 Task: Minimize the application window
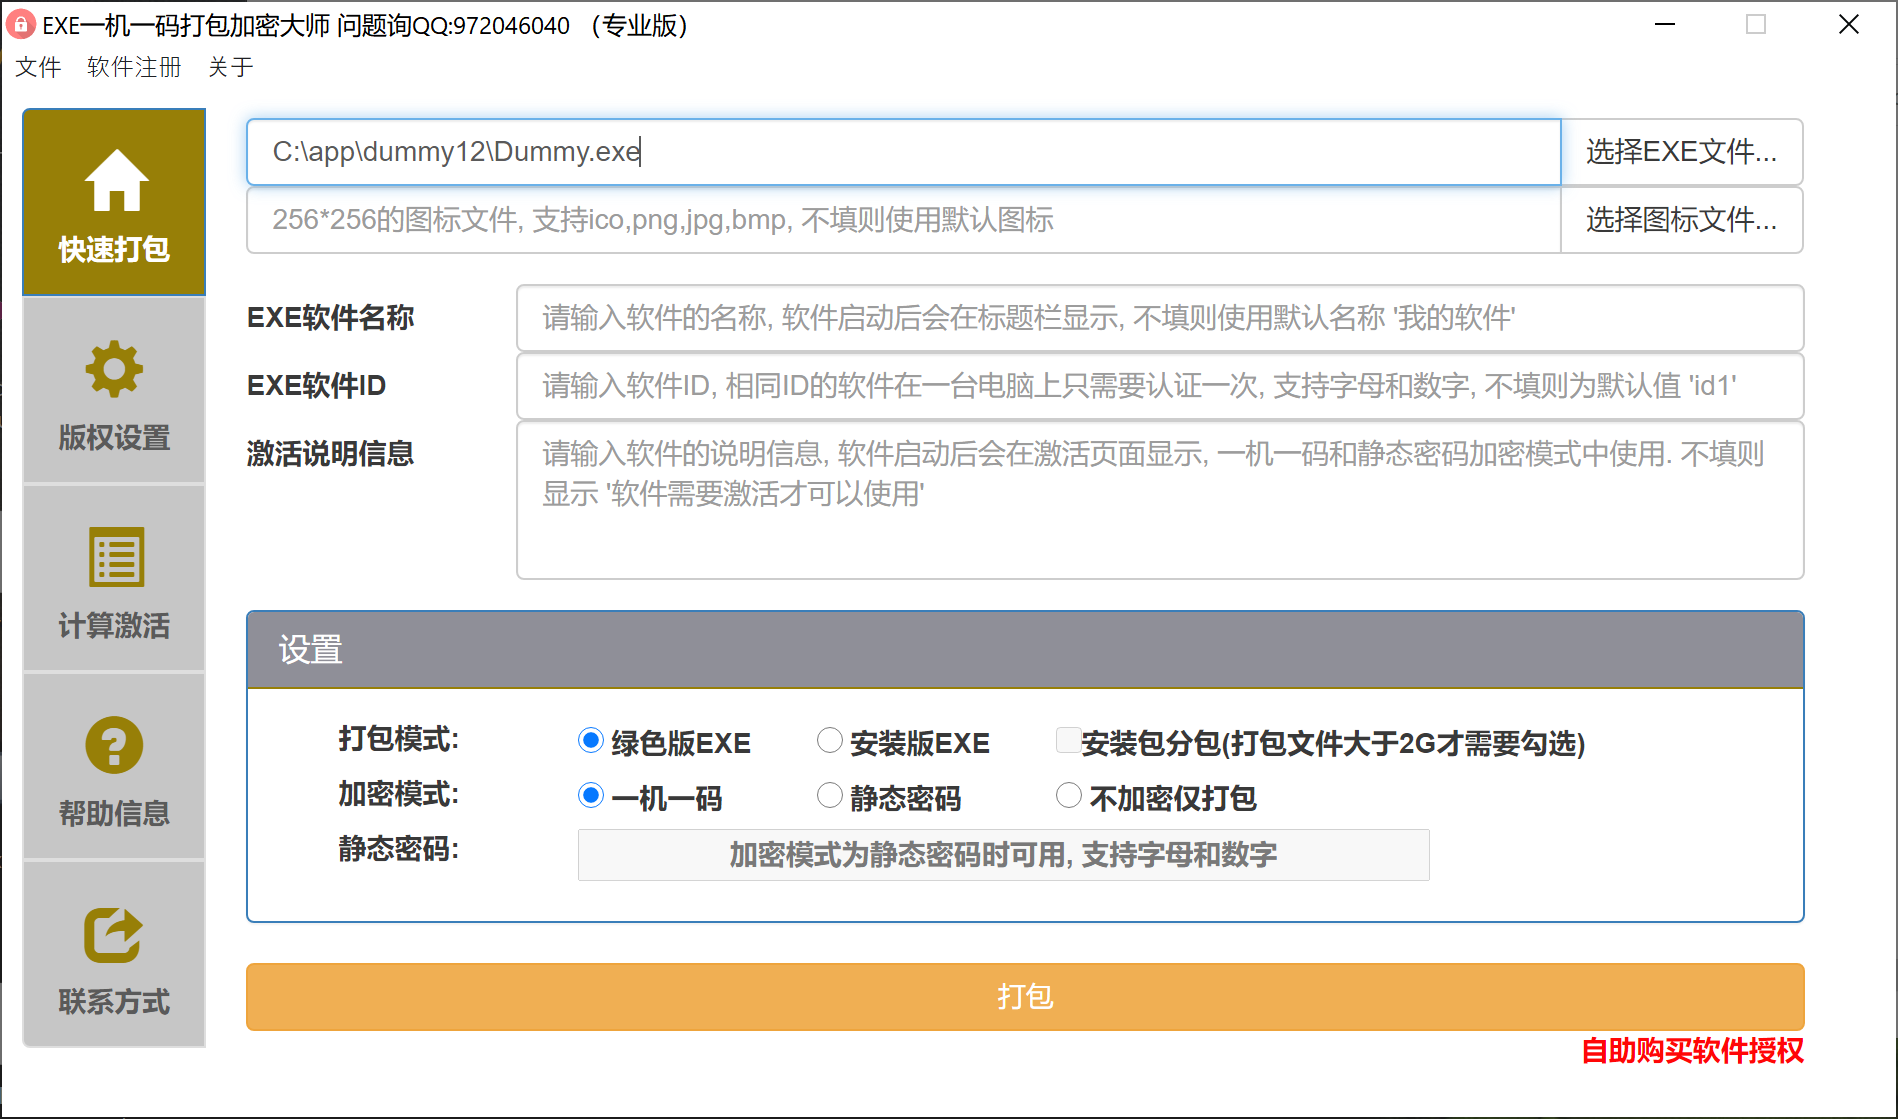(1665, 25)
